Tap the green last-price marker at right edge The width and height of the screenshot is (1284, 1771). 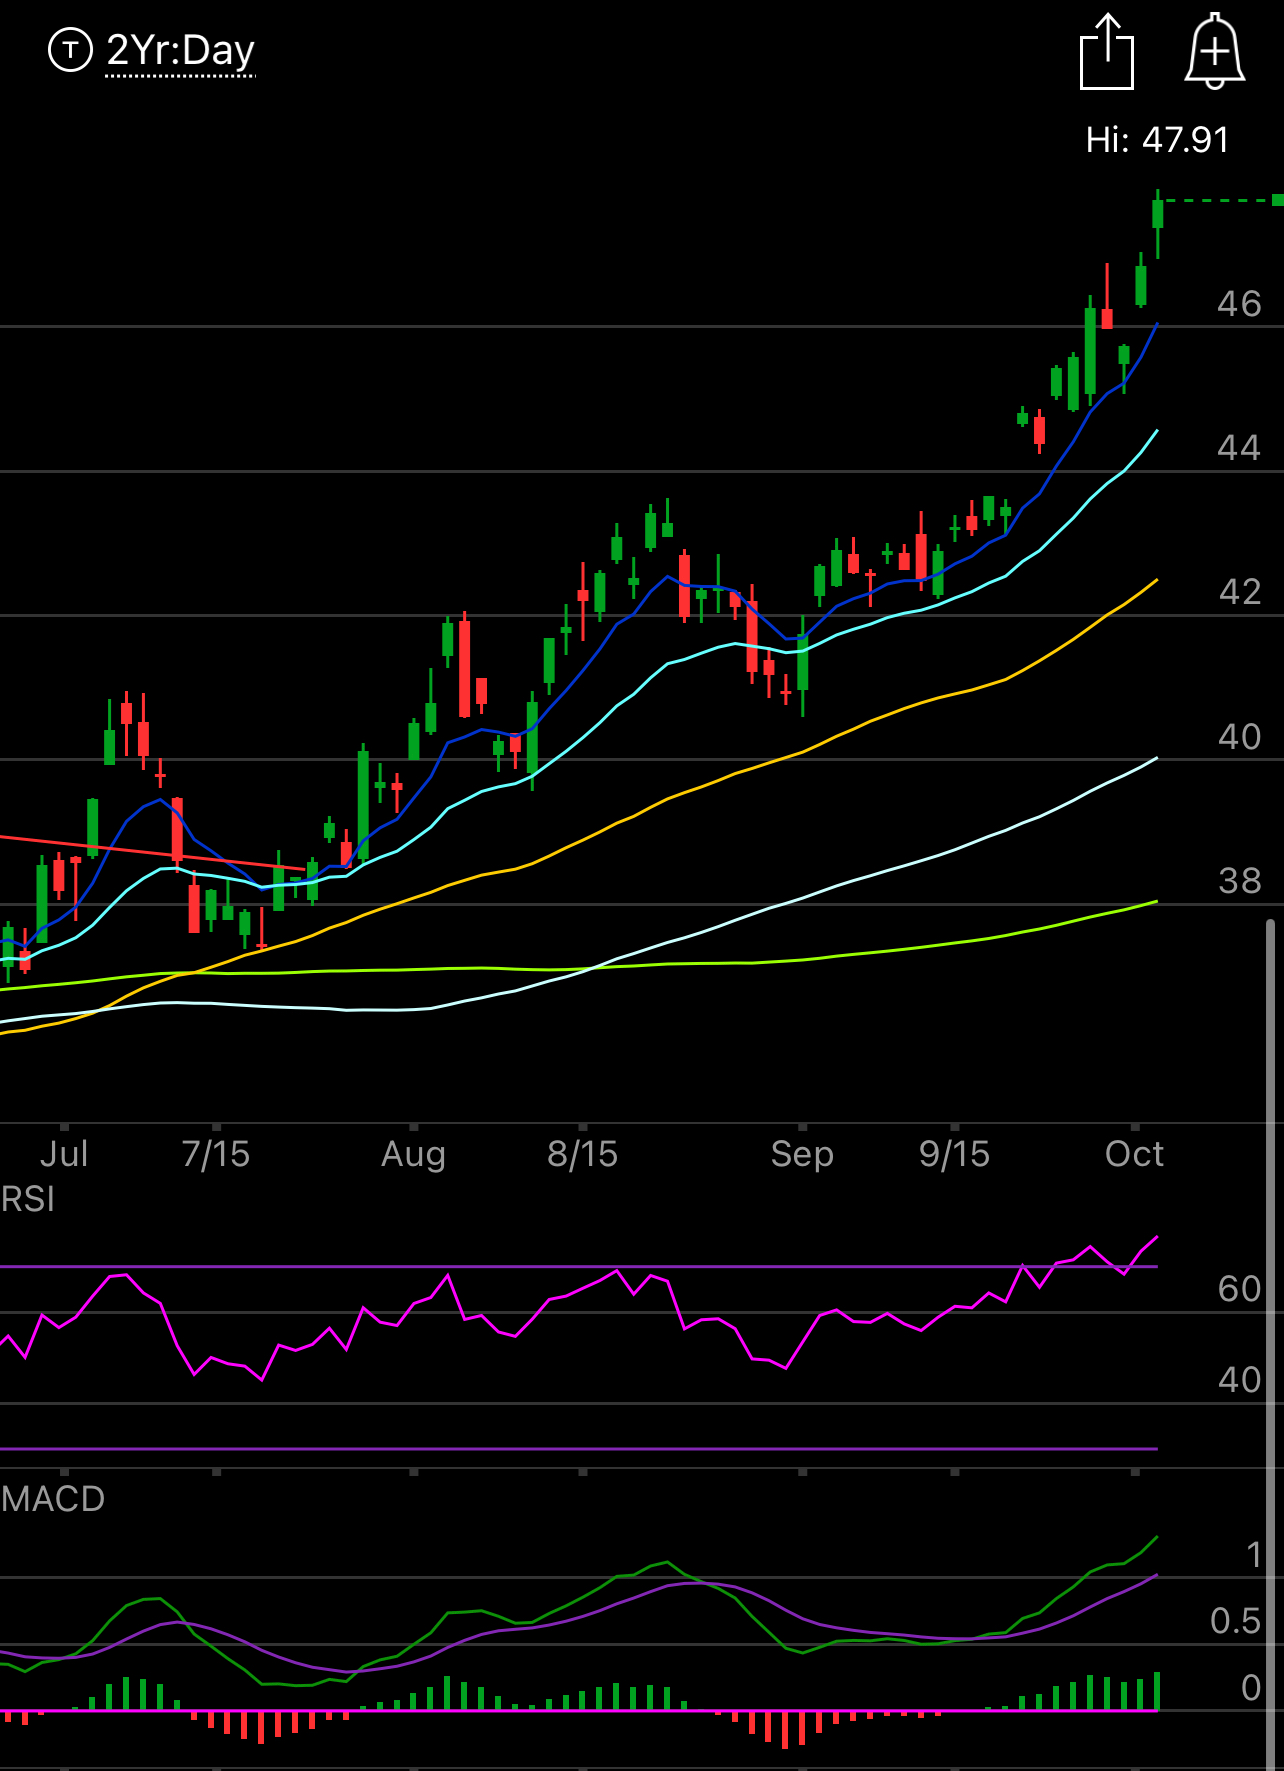(1278, 200)
